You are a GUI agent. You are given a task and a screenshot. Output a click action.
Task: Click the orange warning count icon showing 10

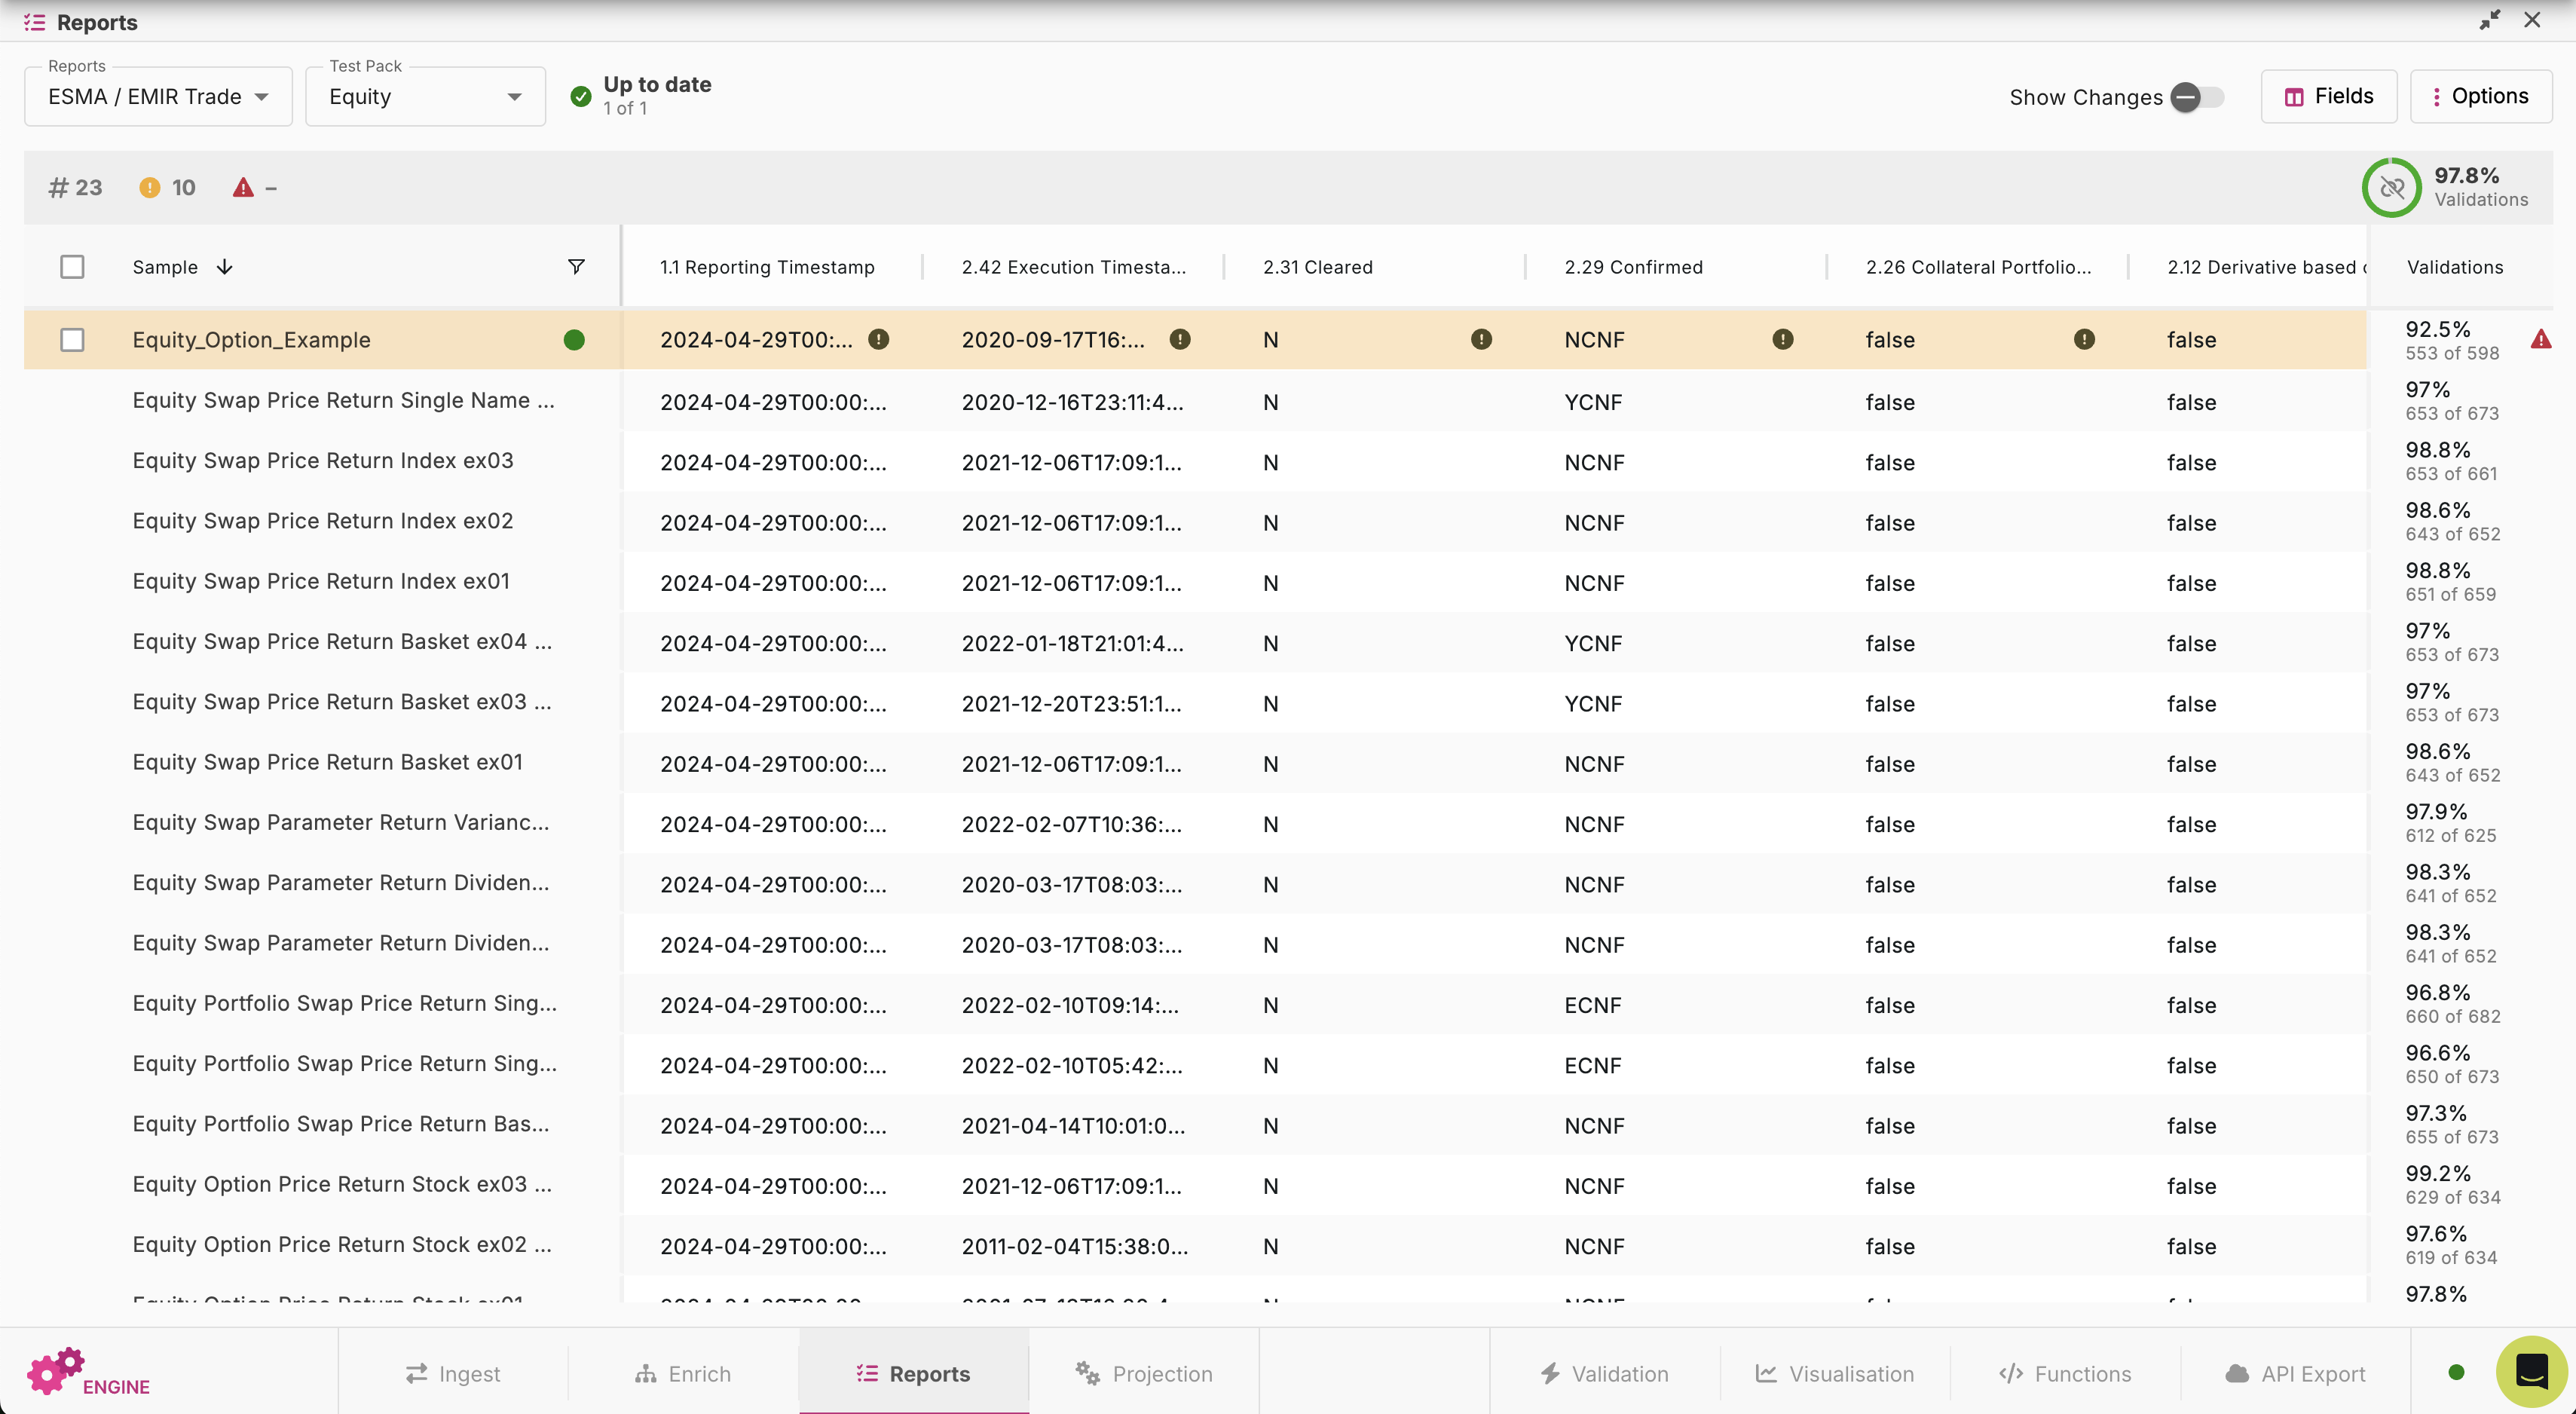[149, 187]
